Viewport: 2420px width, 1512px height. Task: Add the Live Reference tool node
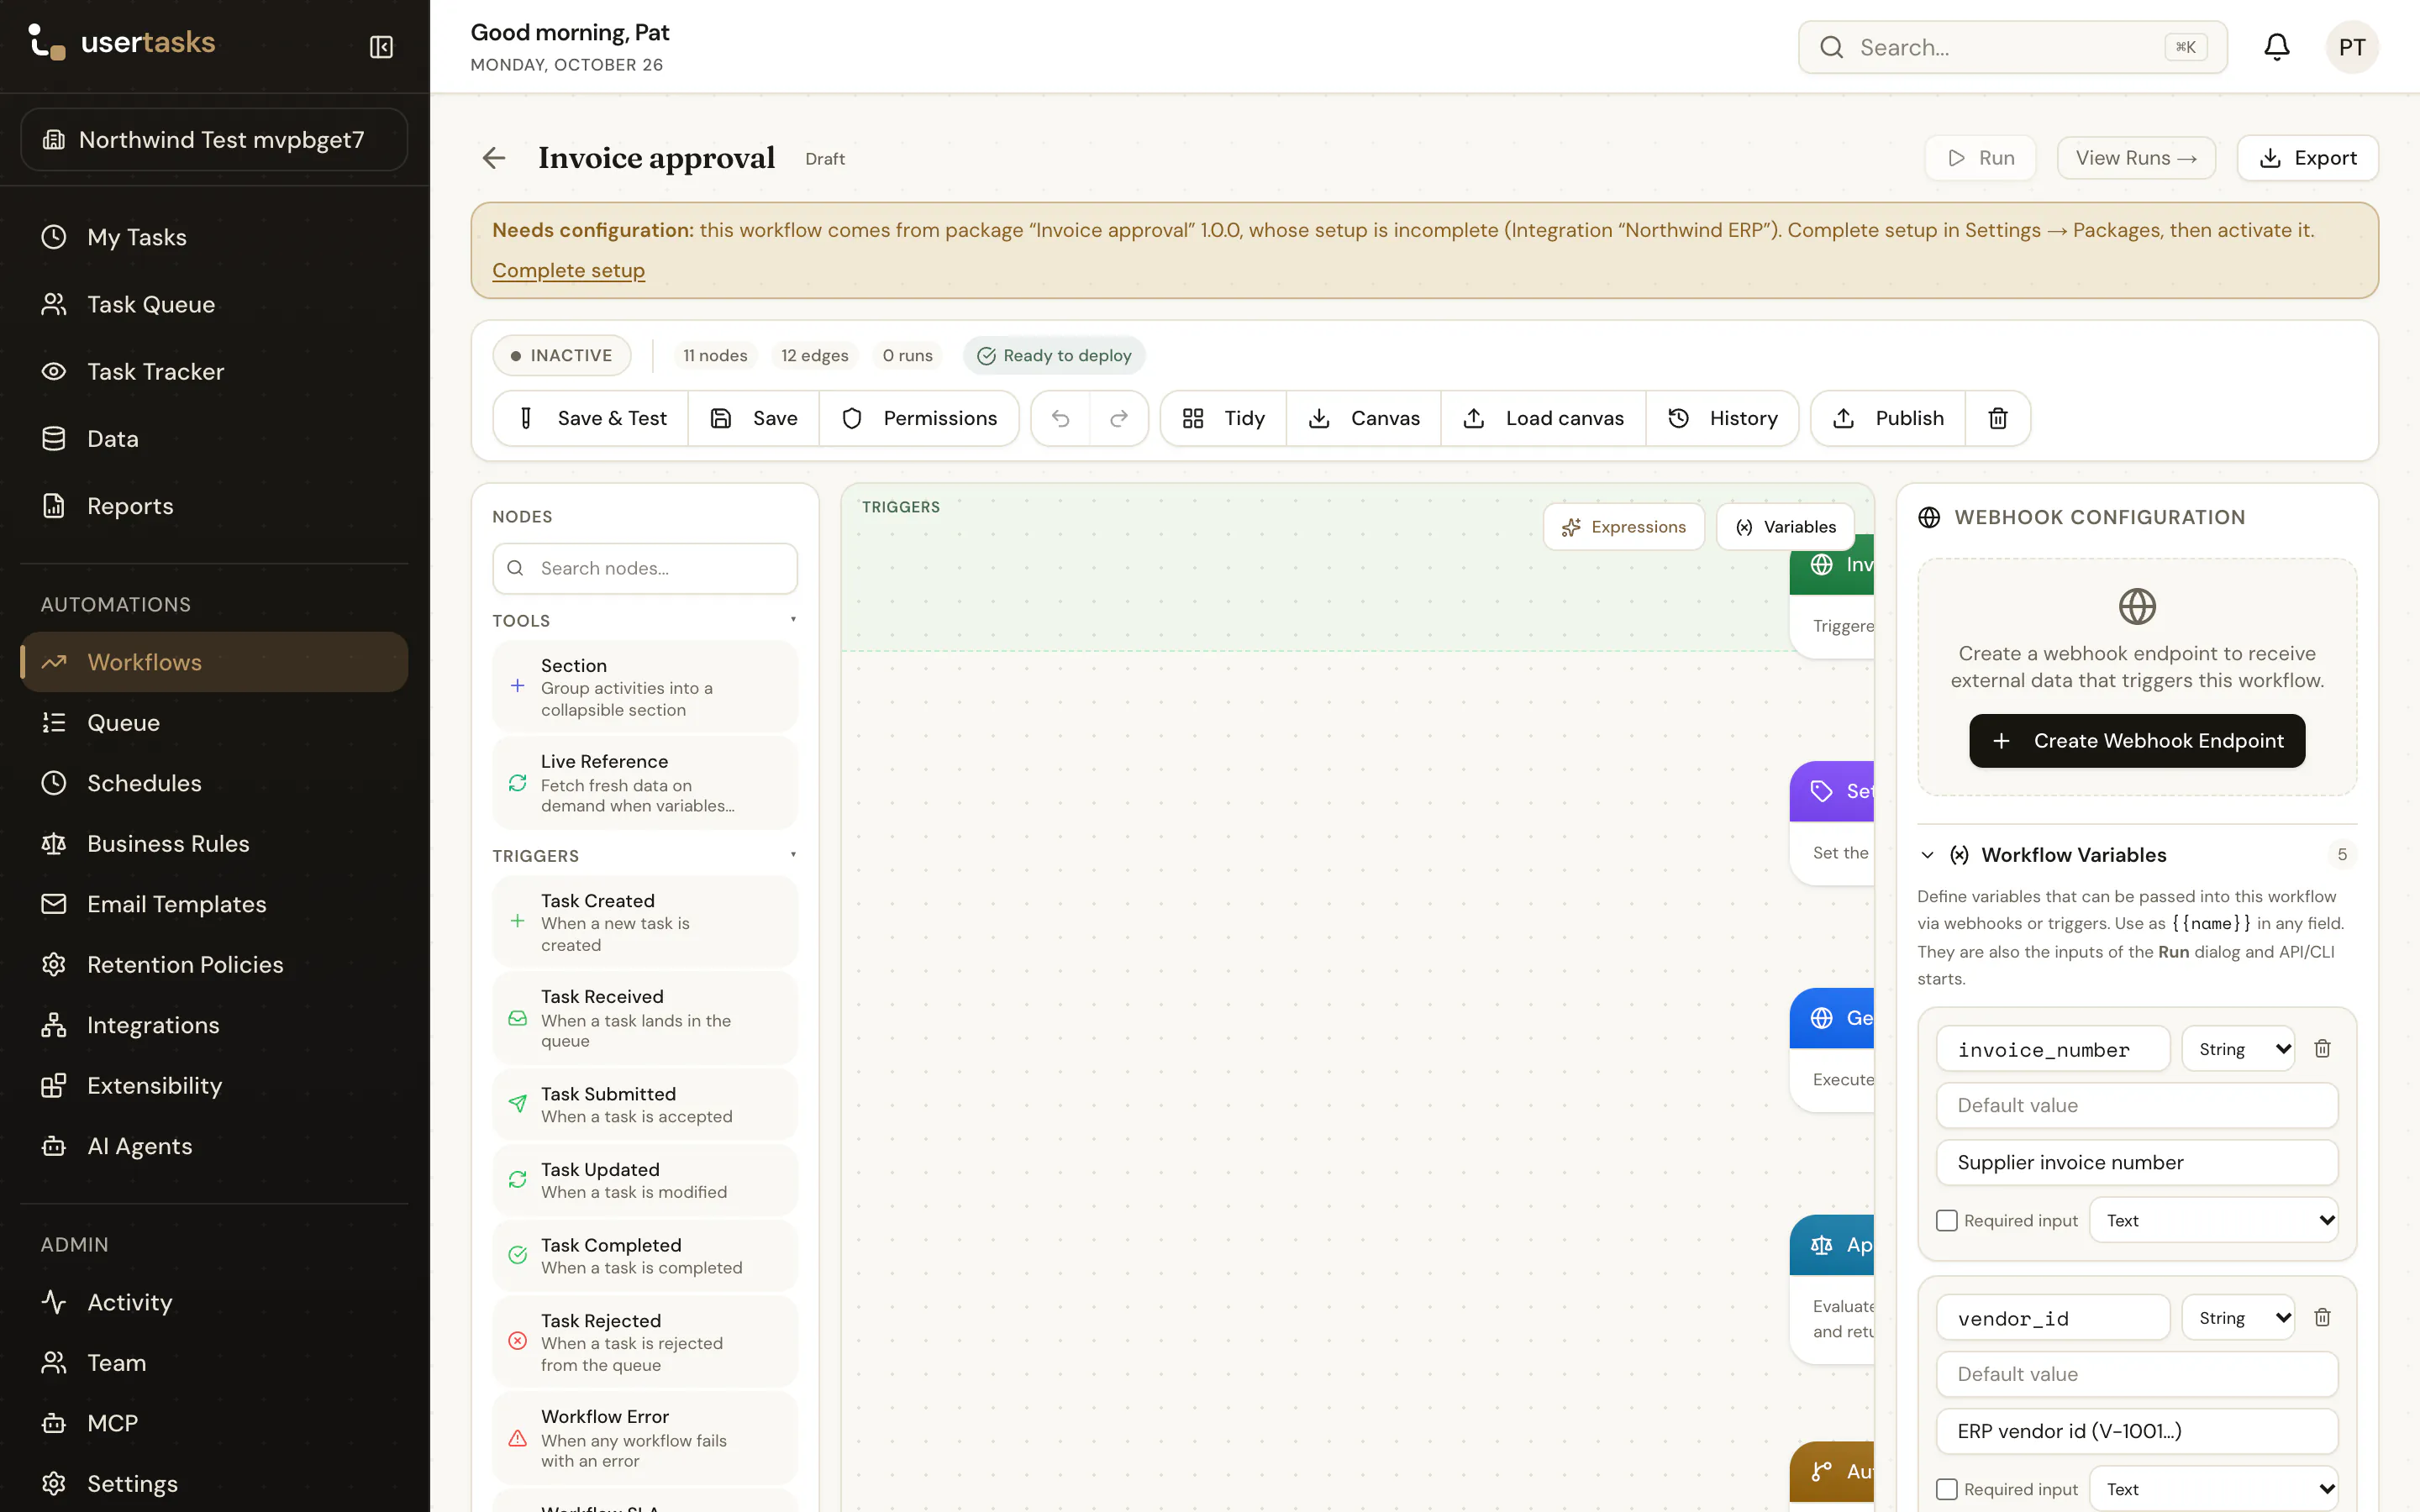(645, 783)
